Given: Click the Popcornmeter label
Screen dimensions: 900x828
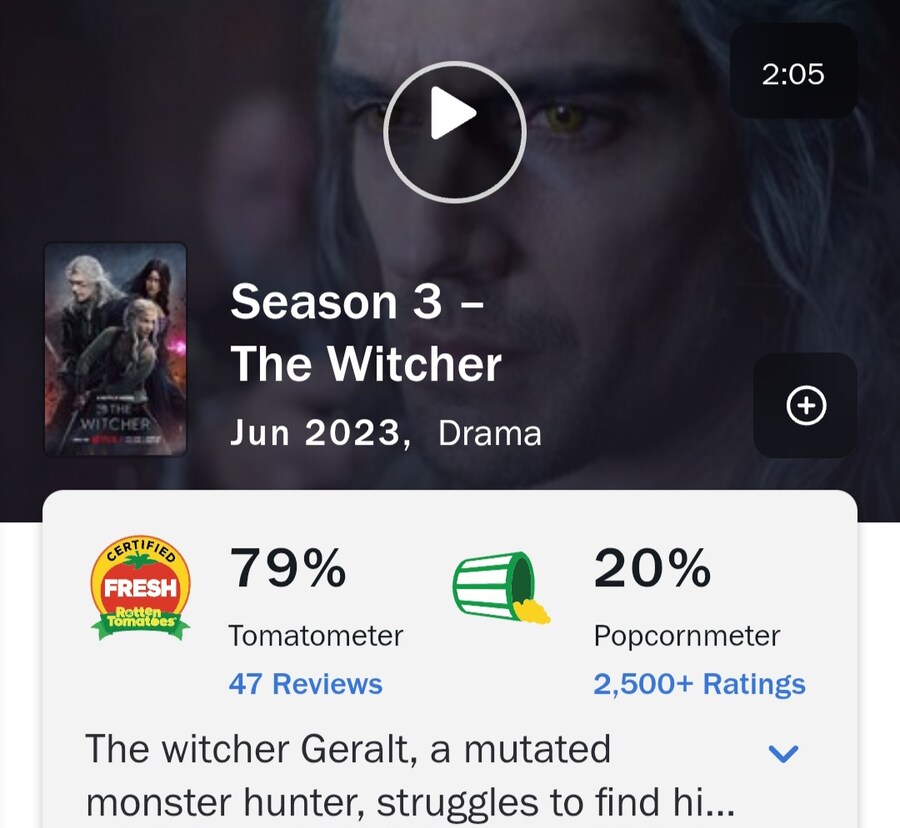Looking at the screenshot, I should coord(687,636).
